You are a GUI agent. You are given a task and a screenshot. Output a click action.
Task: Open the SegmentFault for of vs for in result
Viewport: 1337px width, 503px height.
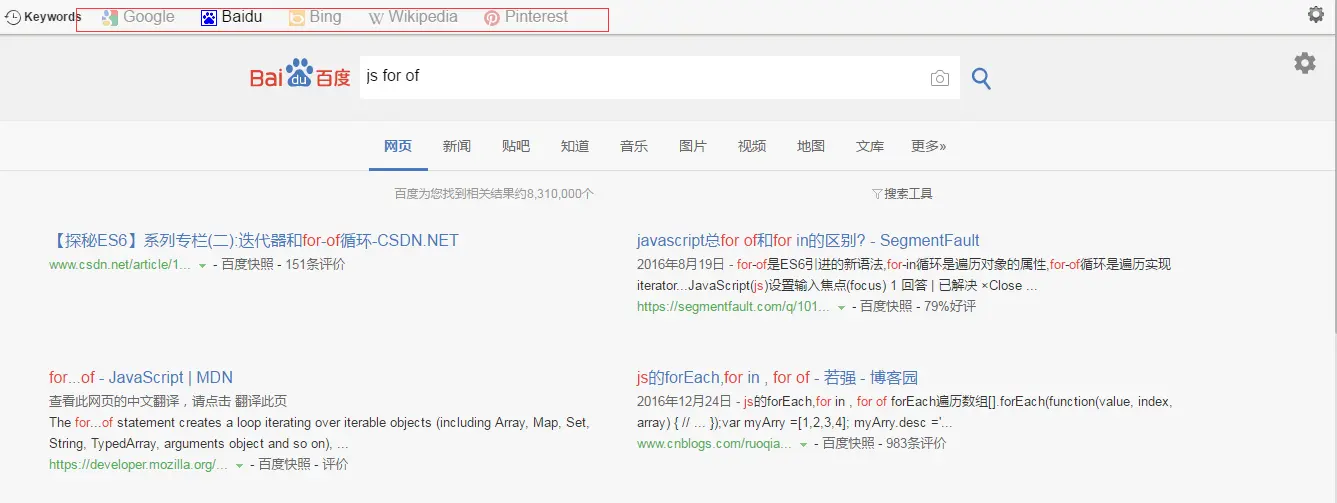(808, 240)
